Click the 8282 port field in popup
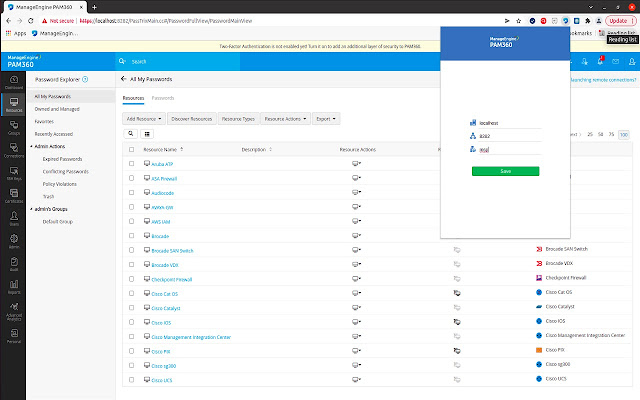Viewport: 640px width, 400px height. [510, 136]
